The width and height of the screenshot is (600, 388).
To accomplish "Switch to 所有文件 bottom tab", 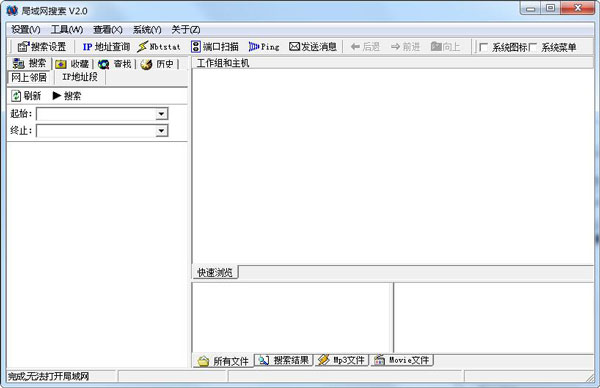I will point(223,360).
